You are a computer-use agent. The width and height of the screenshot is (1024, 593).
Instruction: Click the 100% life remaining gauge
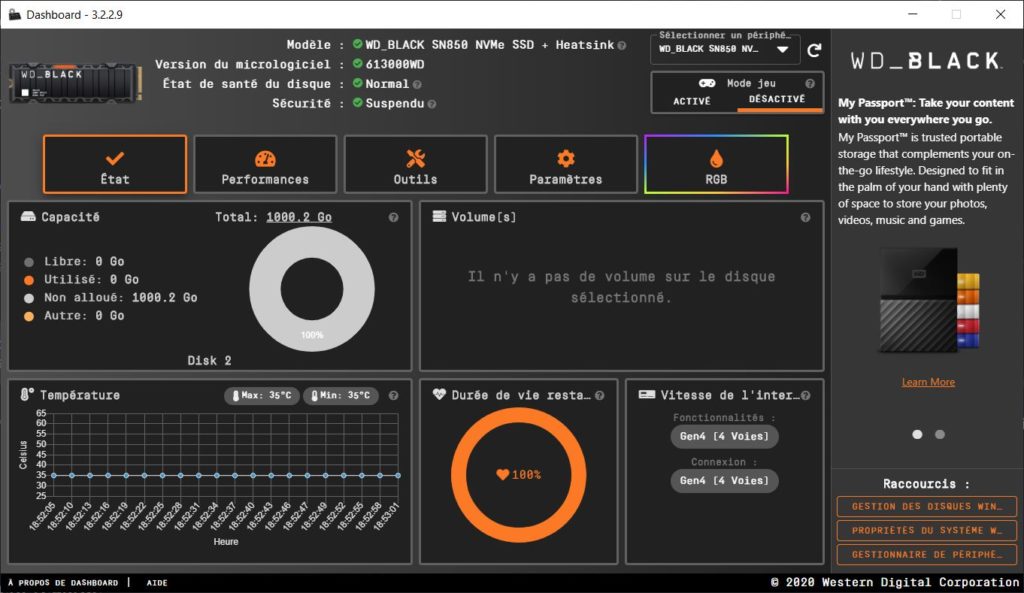pos(519,475)
